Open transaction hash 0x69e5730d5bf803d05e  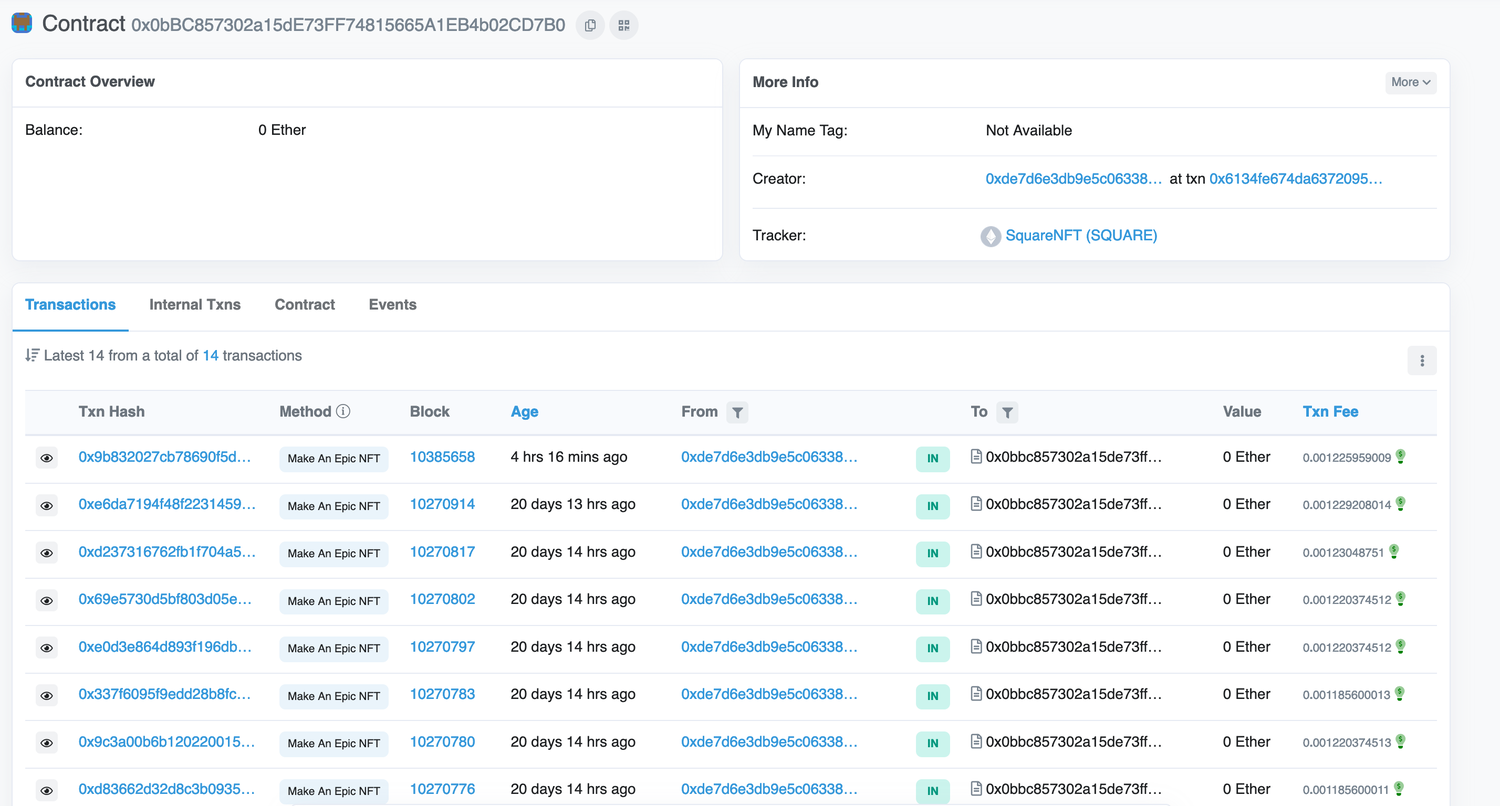[165, 599]
